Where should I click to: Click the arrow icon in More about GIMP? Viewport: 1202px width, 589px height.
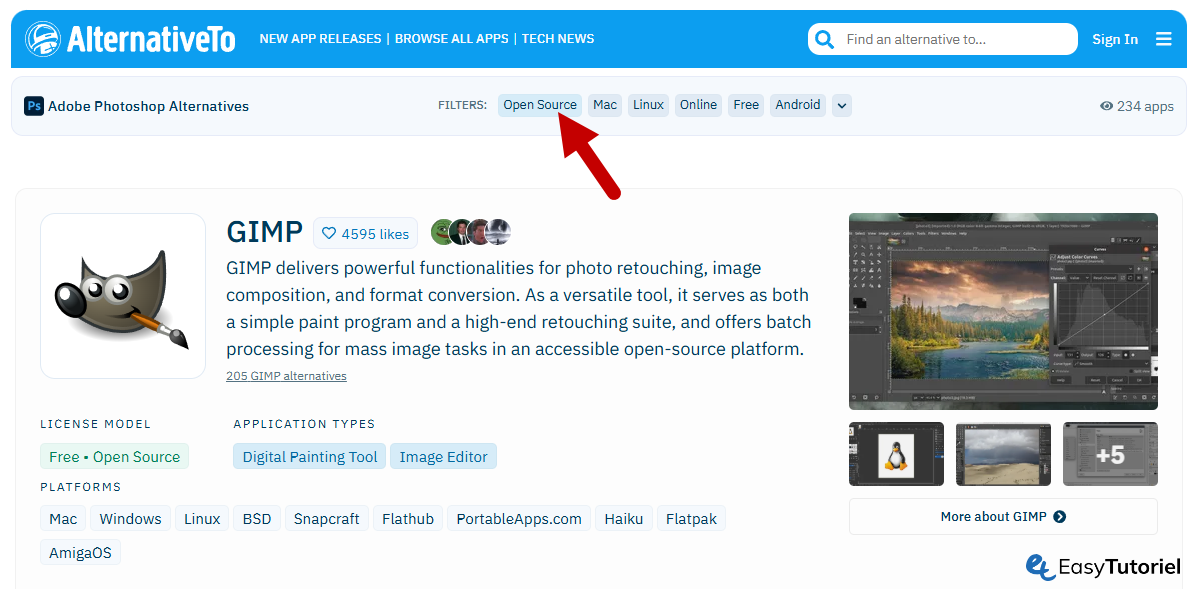(1060, 517)
